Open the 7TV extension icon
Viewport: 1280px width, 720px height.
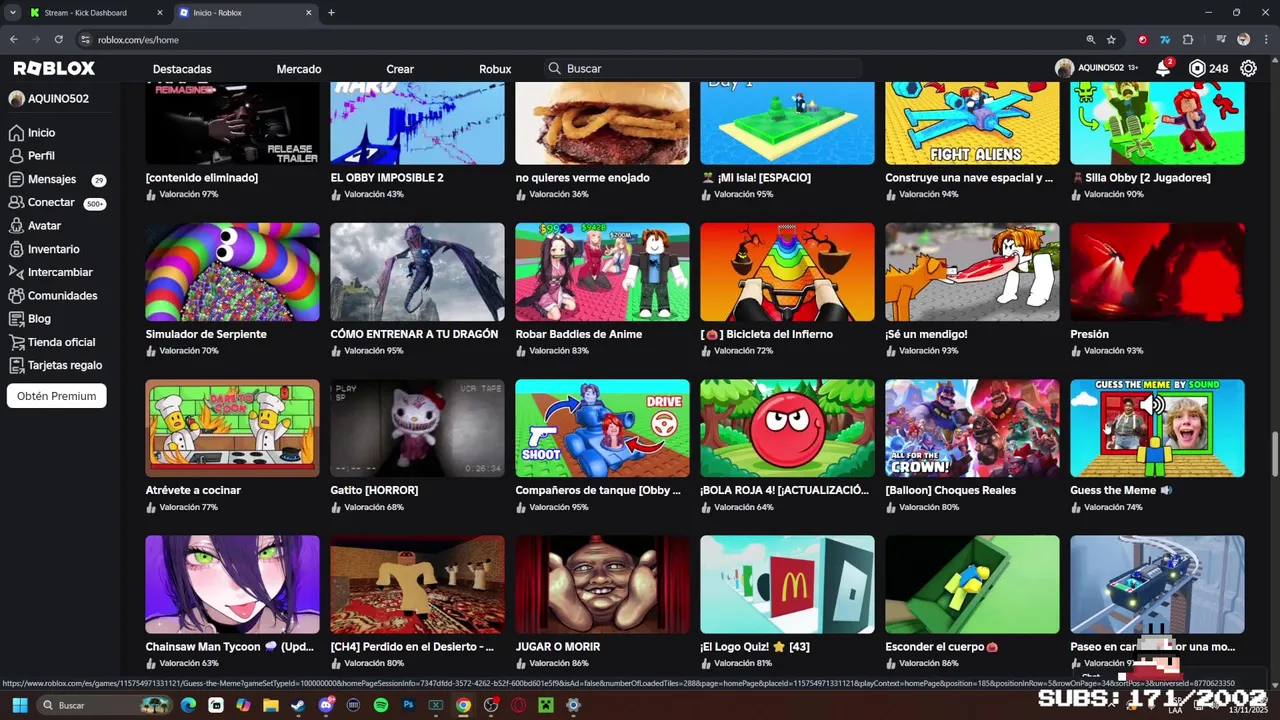tap(1165, 40)
